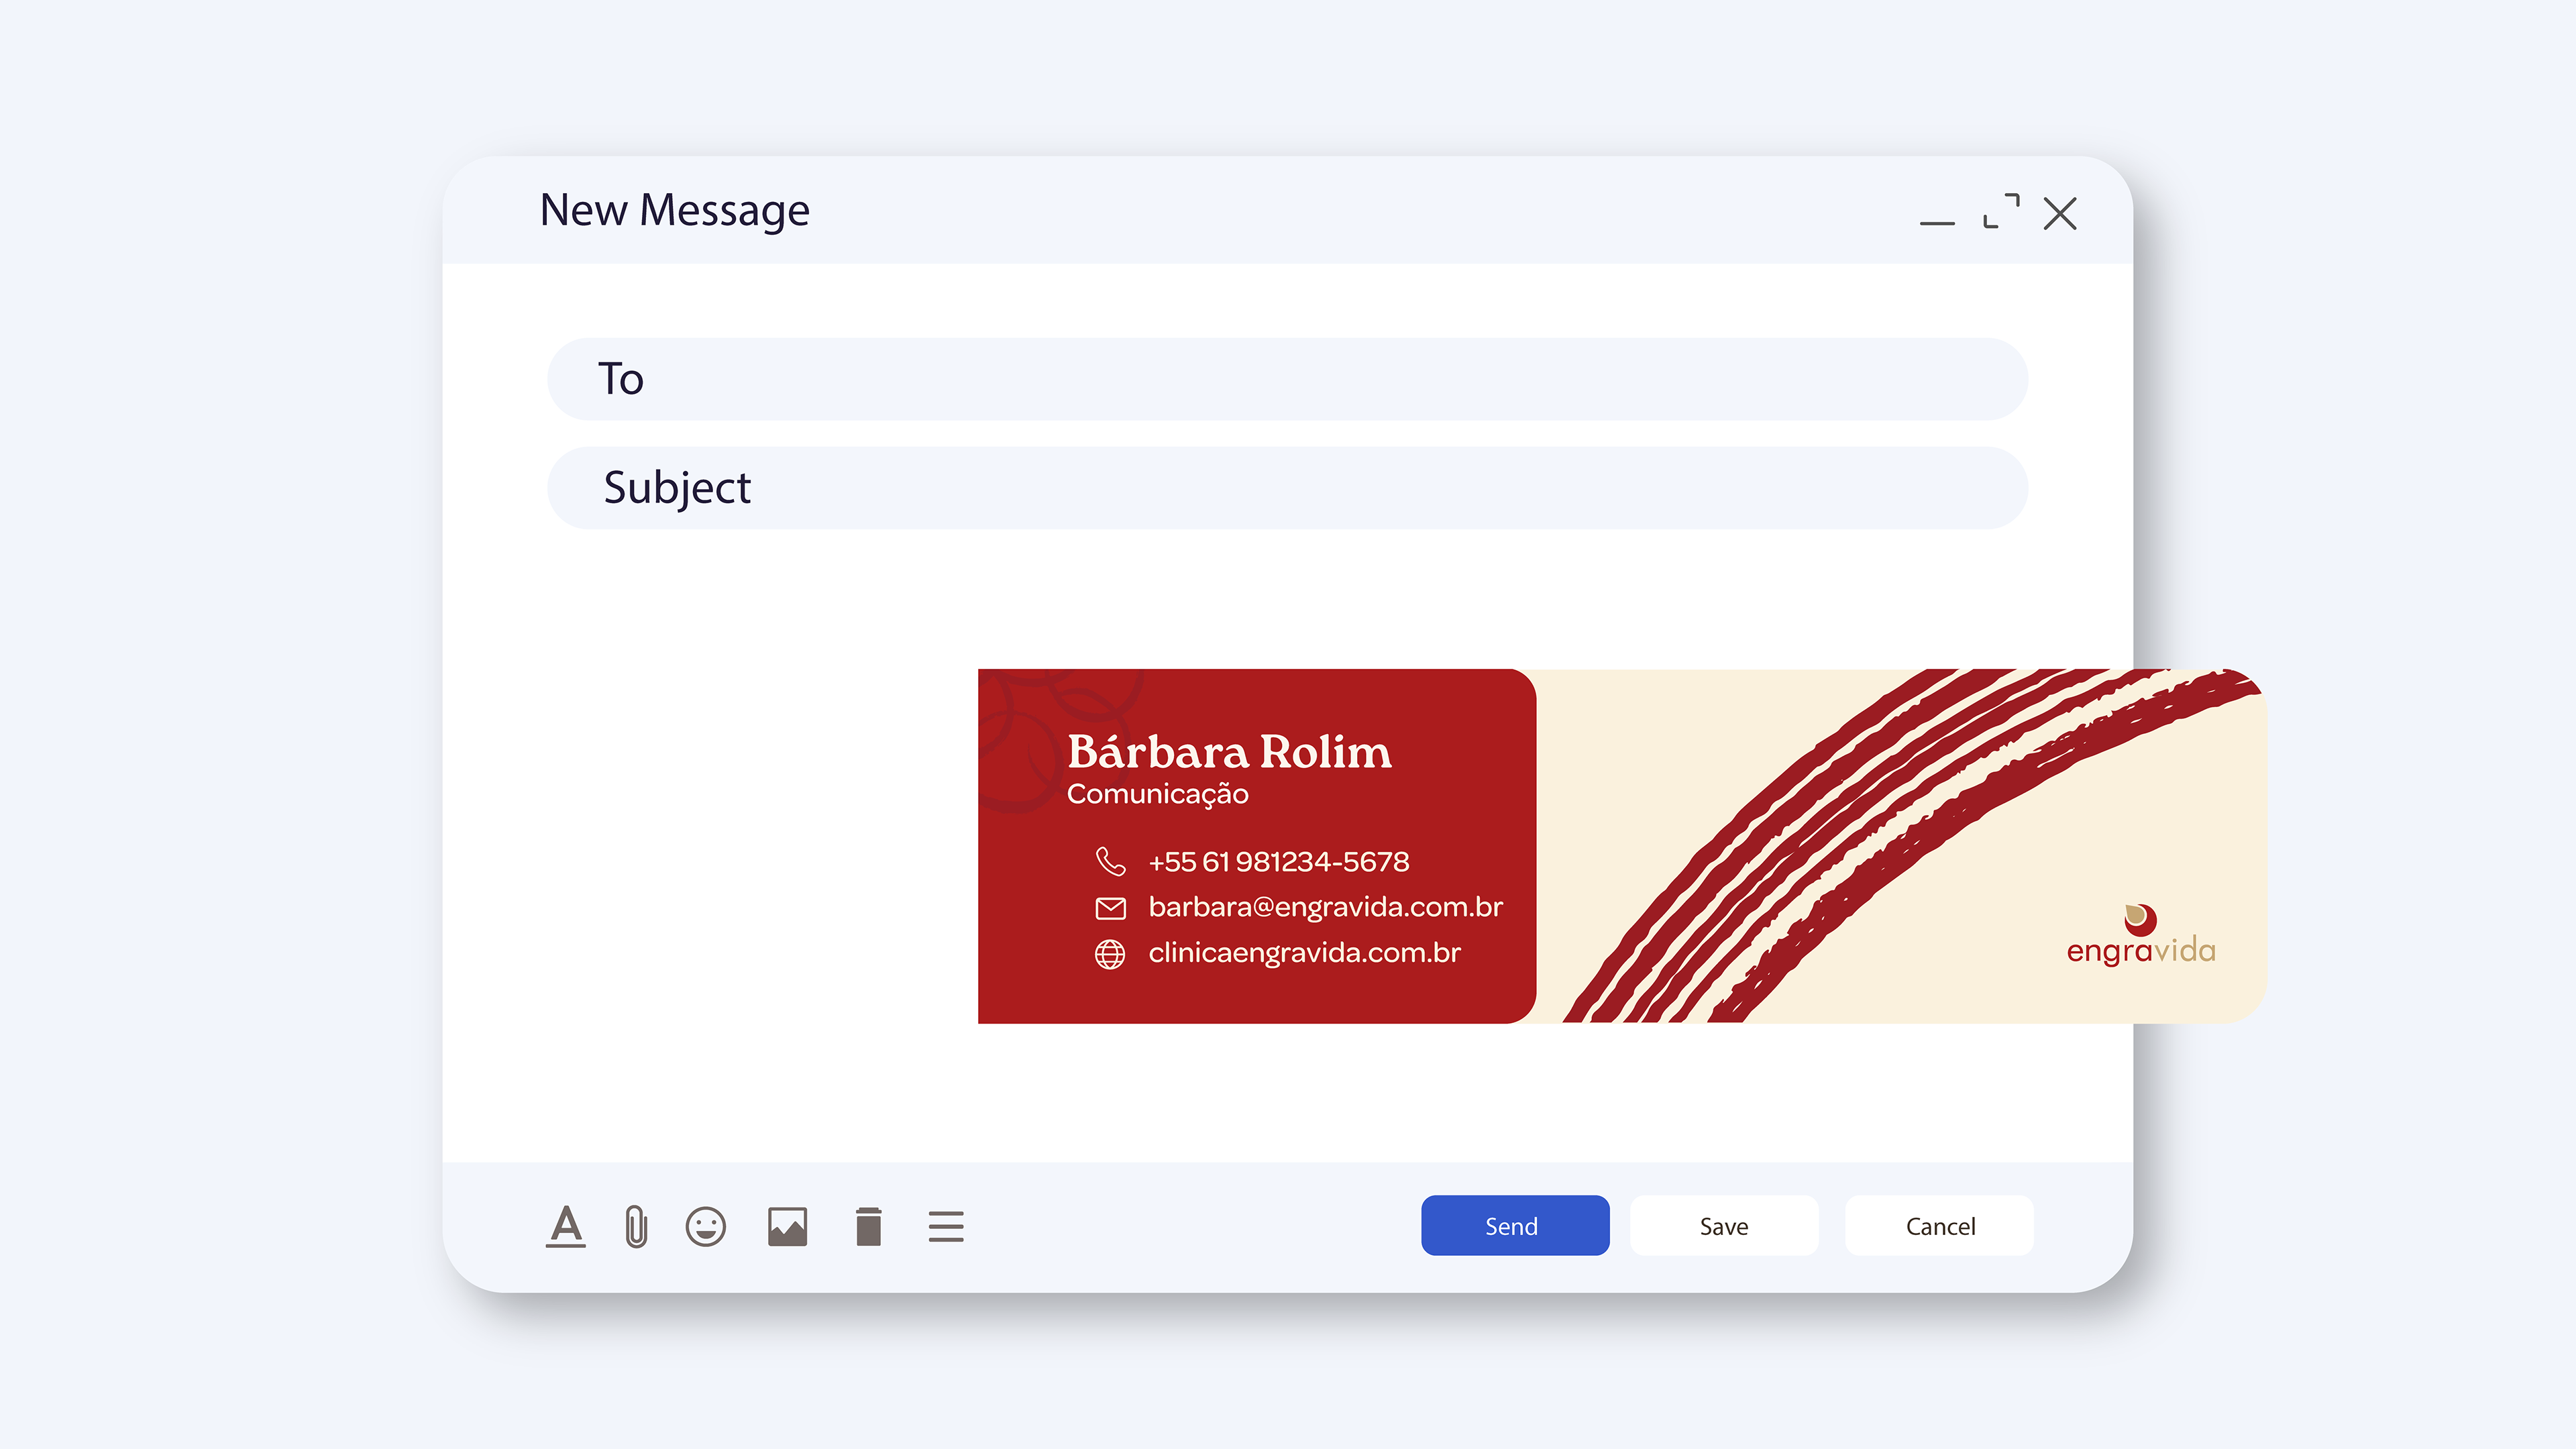The width and height of the screenshot is (2576, 1449).
Task: Close the New Message window
Action: tap(2060, 213)
